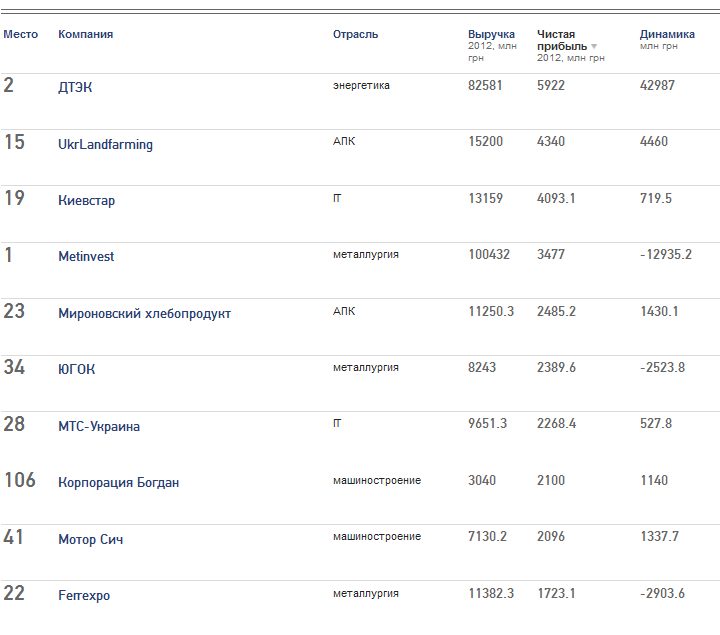The height and width of the screenshot is (635, 720).
Task: Click revenue value 100432
Action: [x=489, y=254]
